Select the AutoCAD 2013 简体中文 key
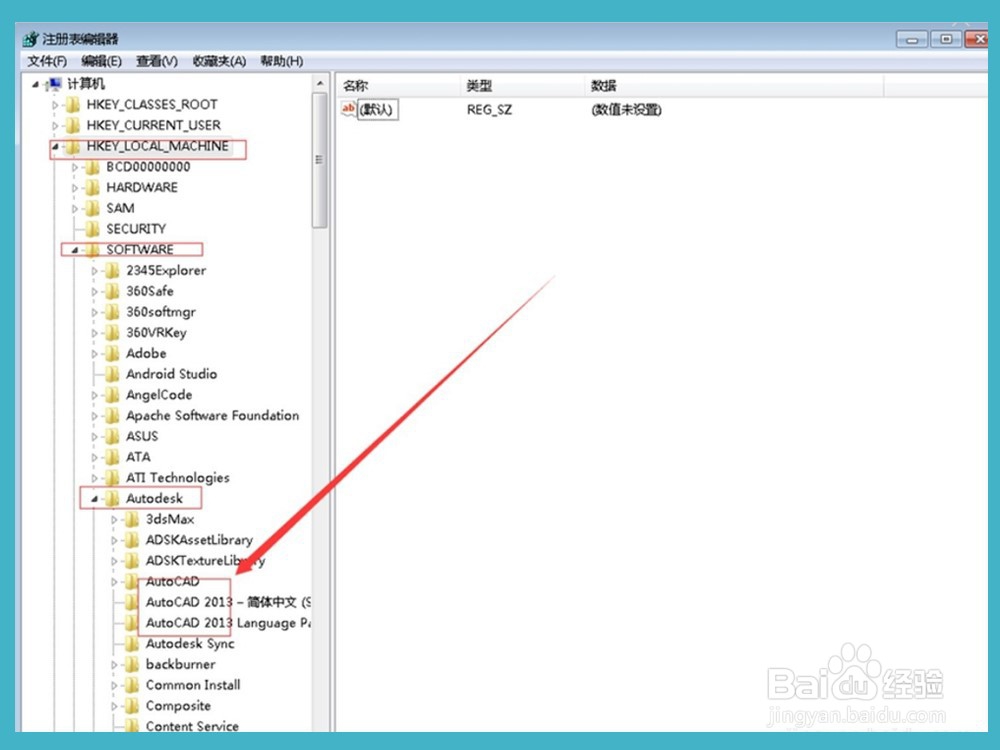 click(x=228, y=602)
